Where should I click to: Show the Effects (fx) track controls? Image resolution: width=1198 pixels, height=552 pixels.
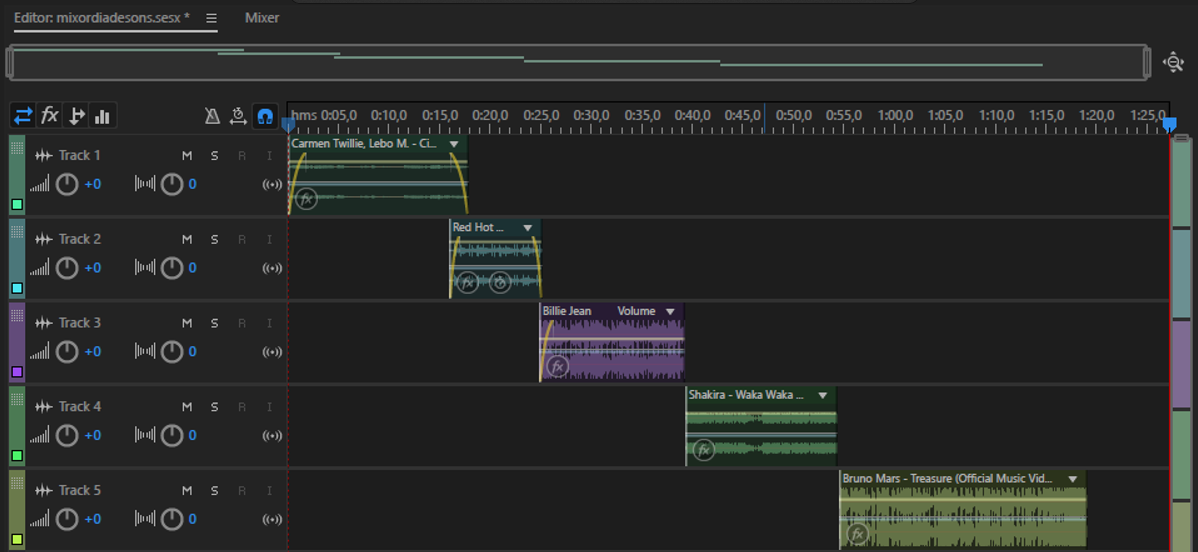tap(49, 116)
